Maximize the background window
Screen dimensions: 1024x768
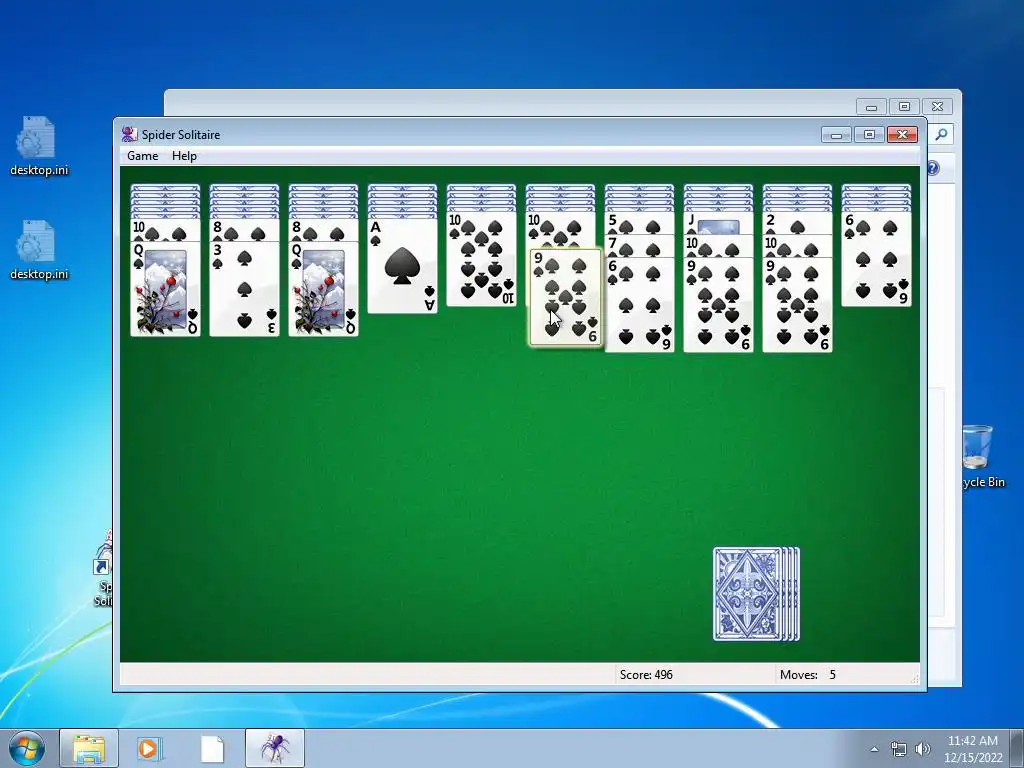click(904, 106)
